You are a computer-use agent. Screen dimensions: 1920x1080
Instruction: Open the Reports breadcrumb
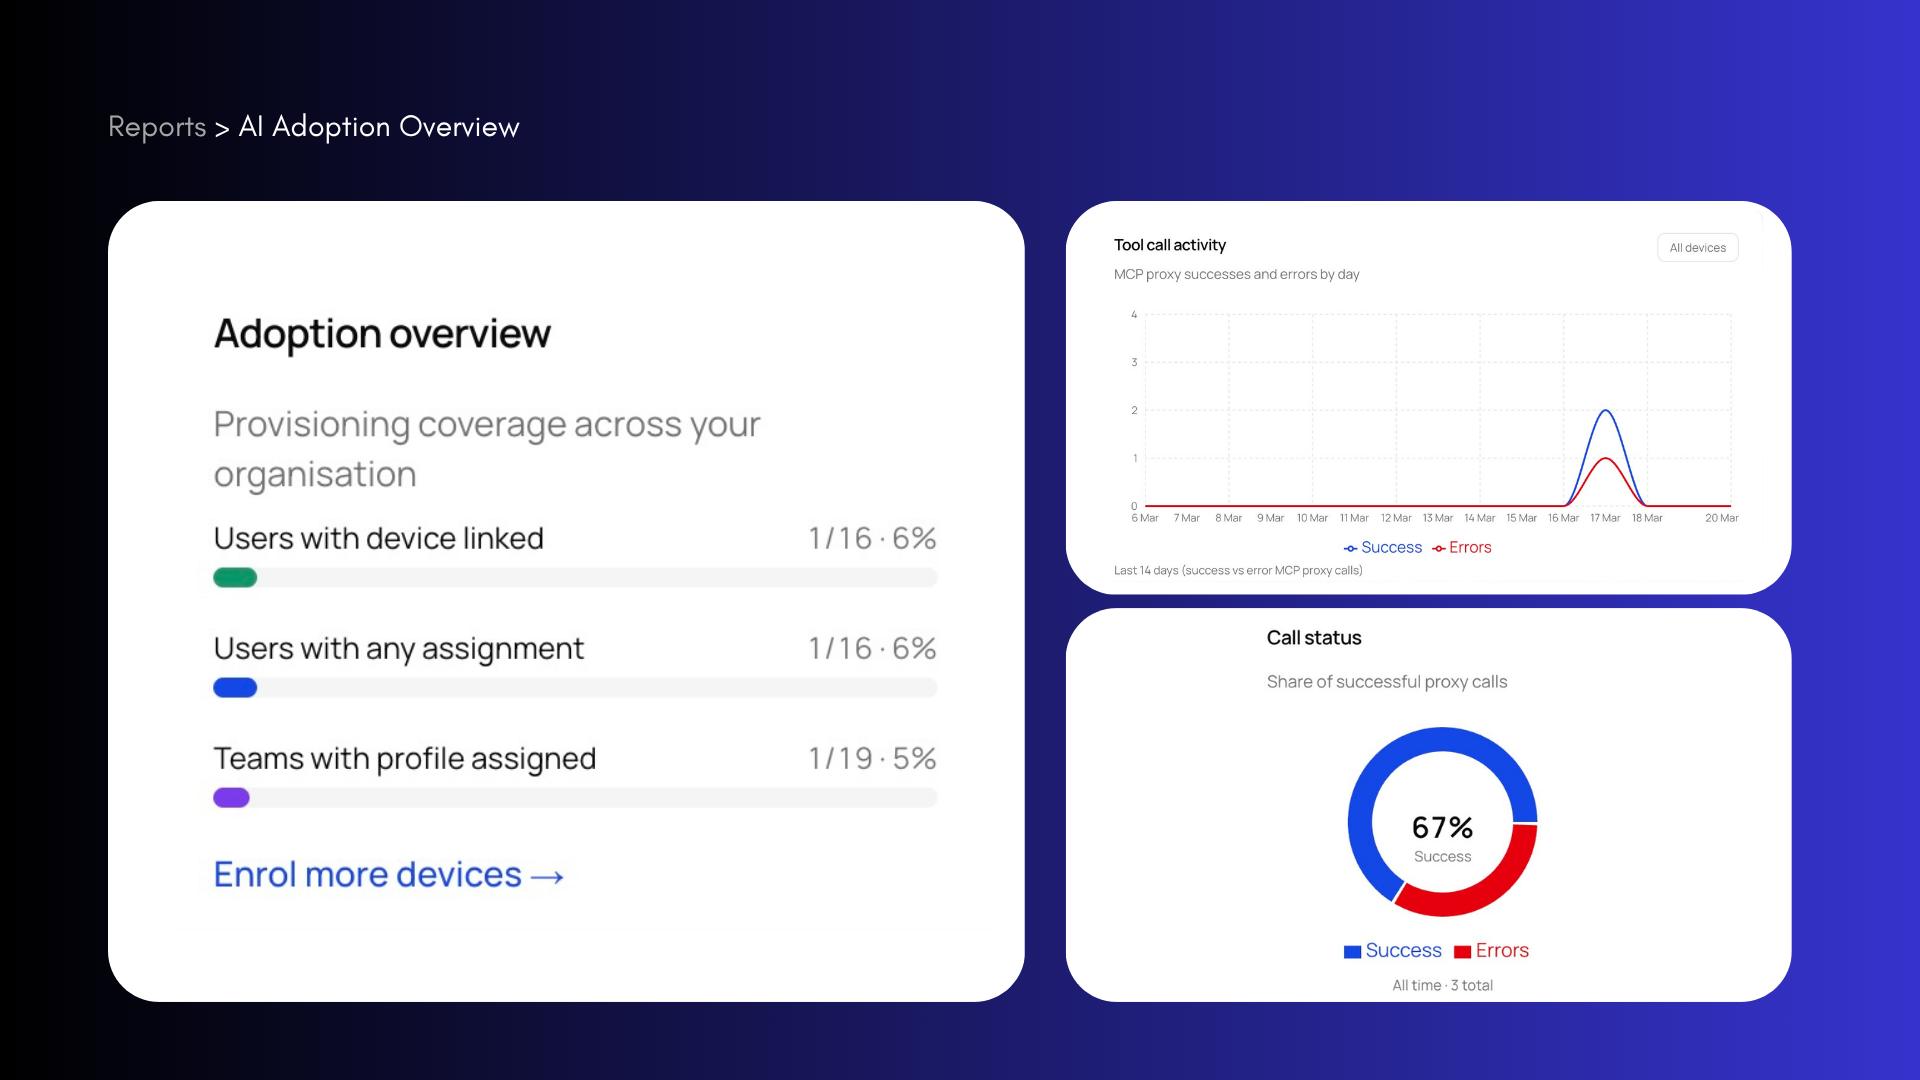tap(156, 126)
